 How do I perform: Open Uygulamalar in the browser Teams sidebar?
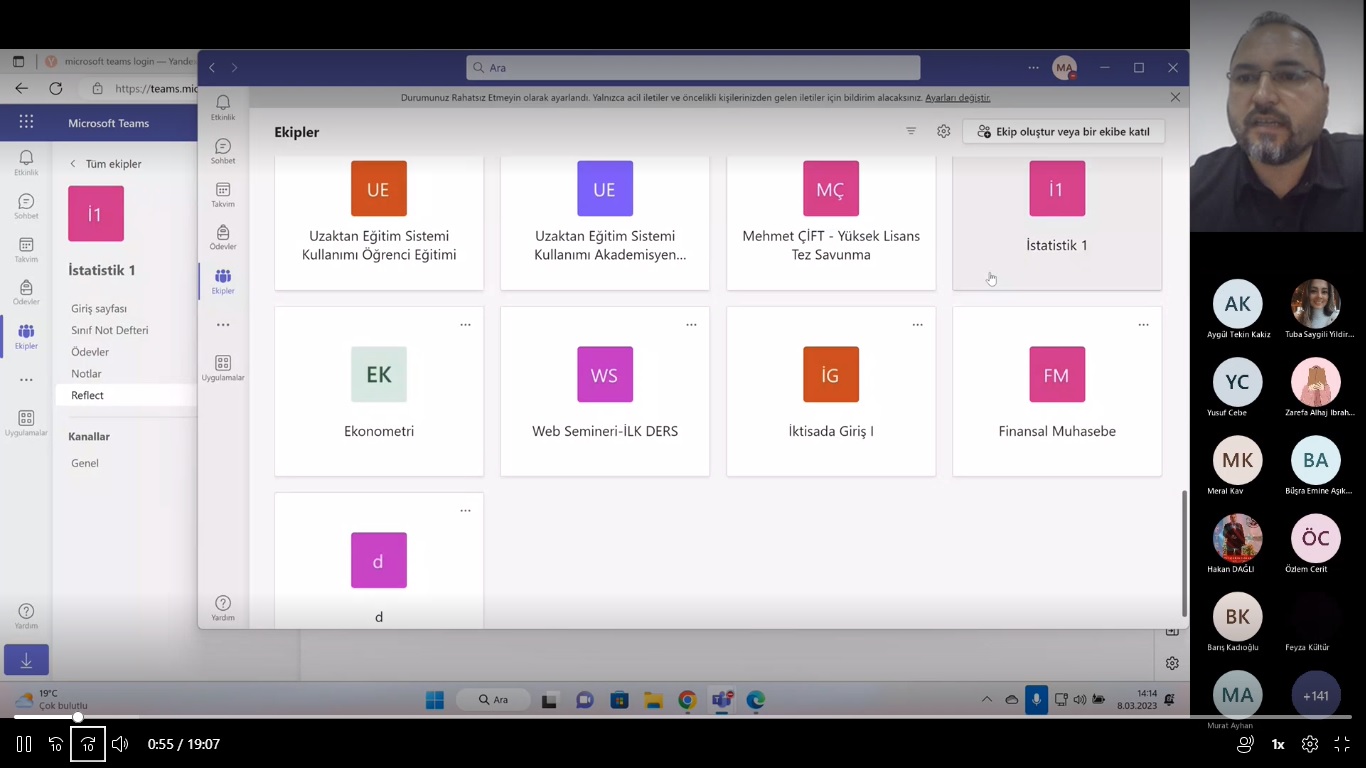[x=26, y=423]
